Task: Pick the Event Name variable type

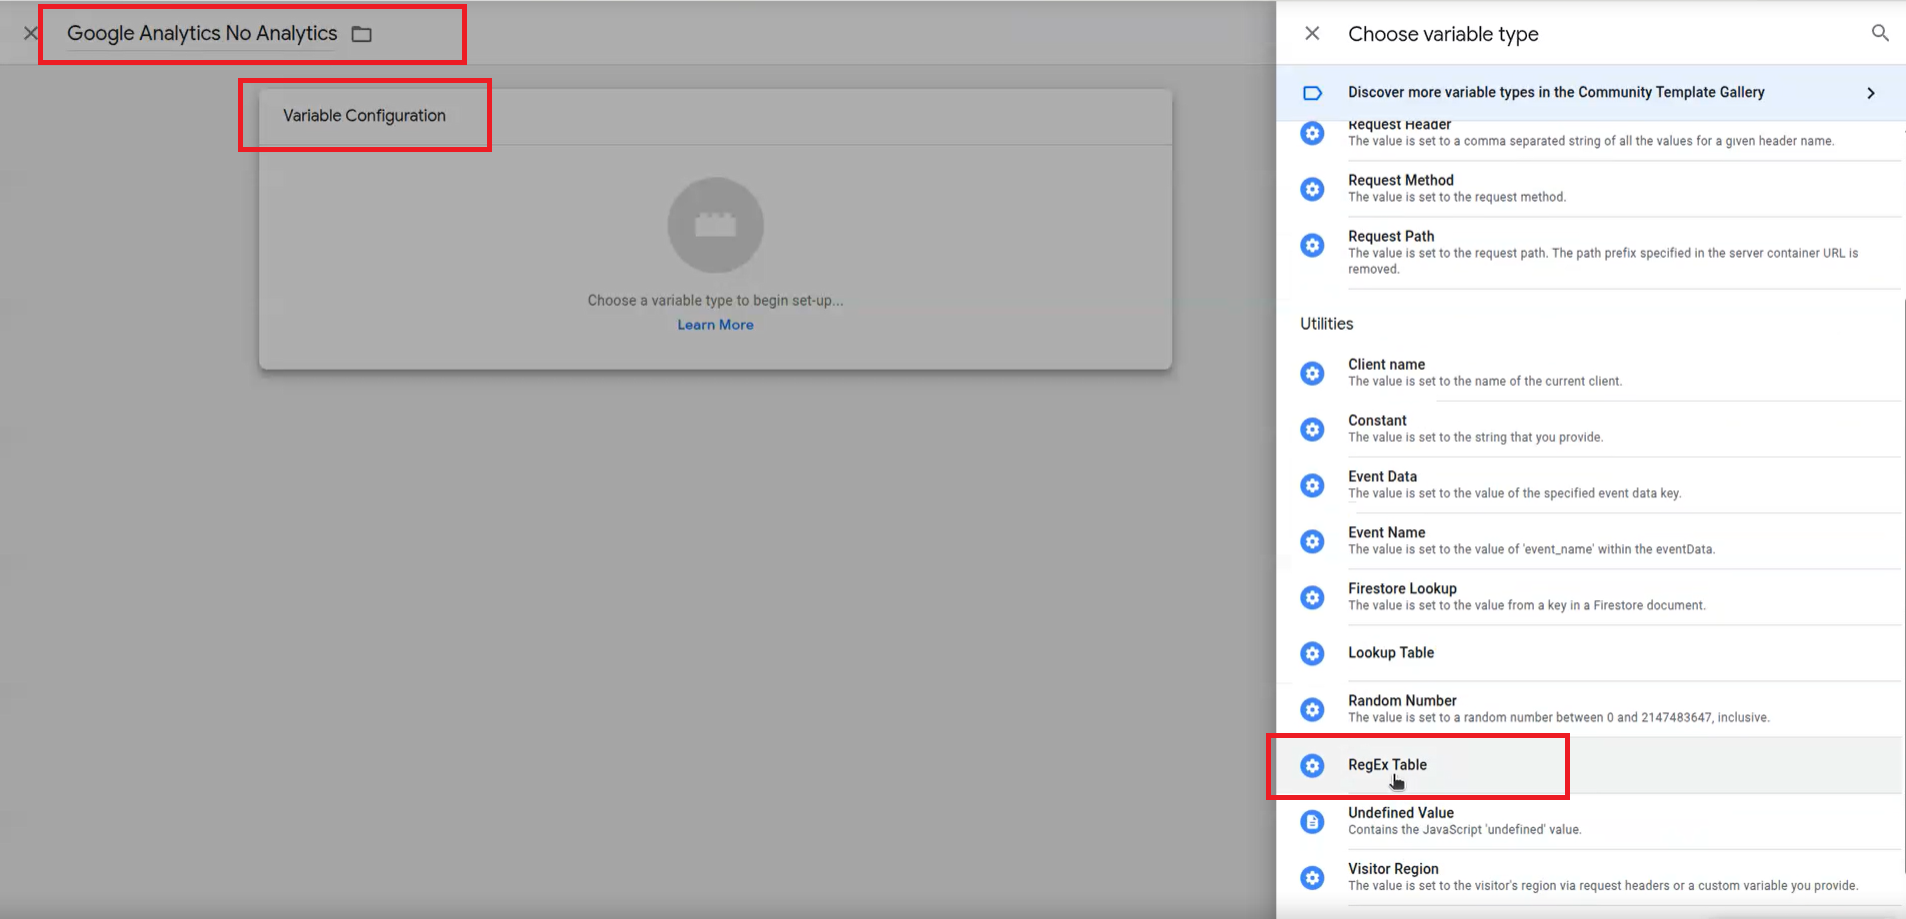Action: [x=1590, y=541]
